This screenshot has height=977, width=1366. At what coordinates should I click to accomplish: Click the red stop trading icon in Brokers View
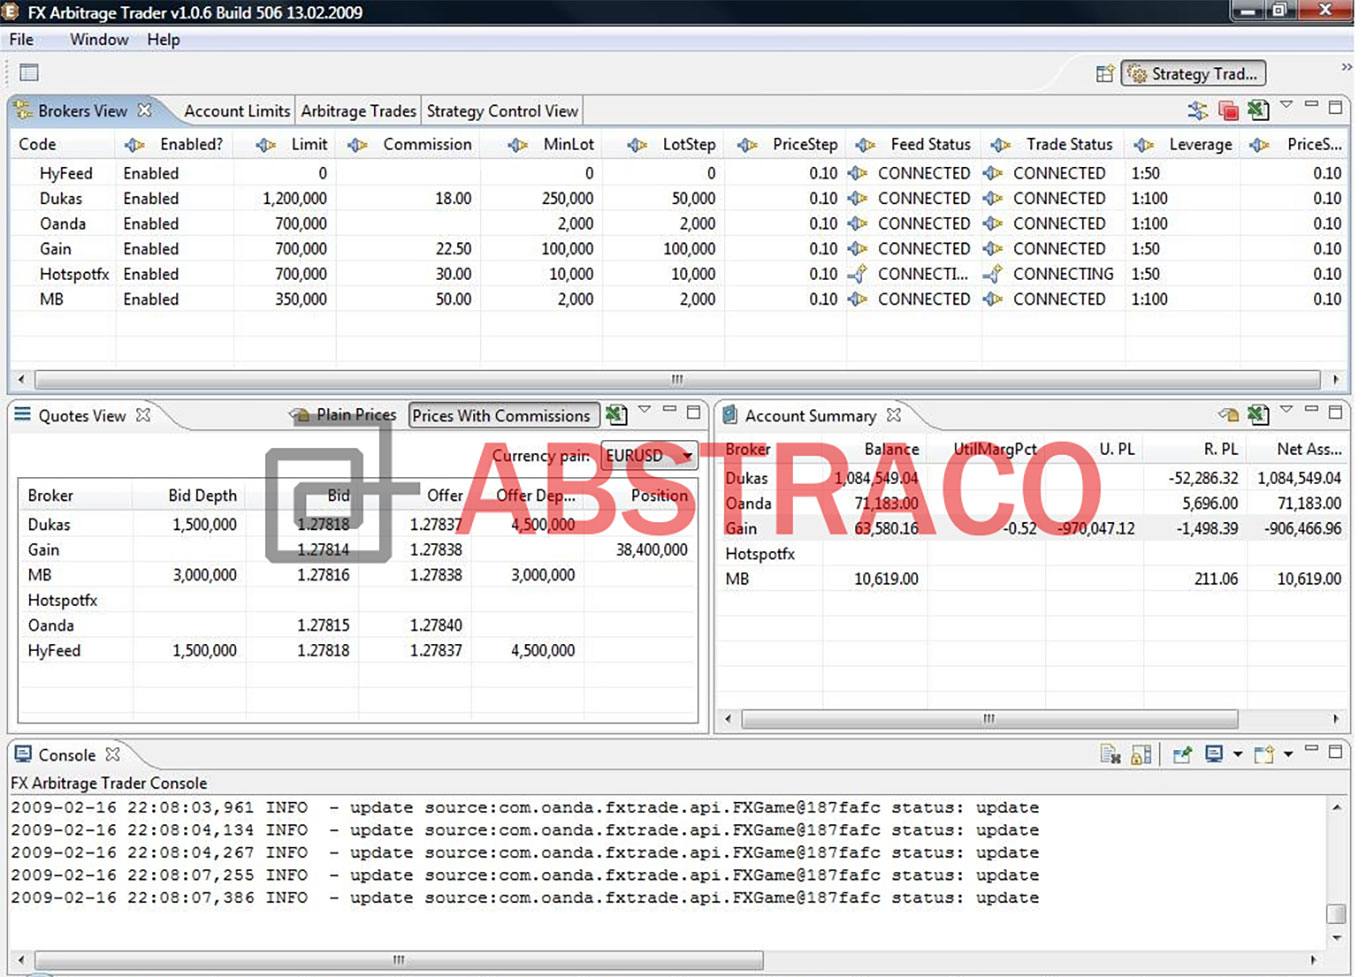1230,110
